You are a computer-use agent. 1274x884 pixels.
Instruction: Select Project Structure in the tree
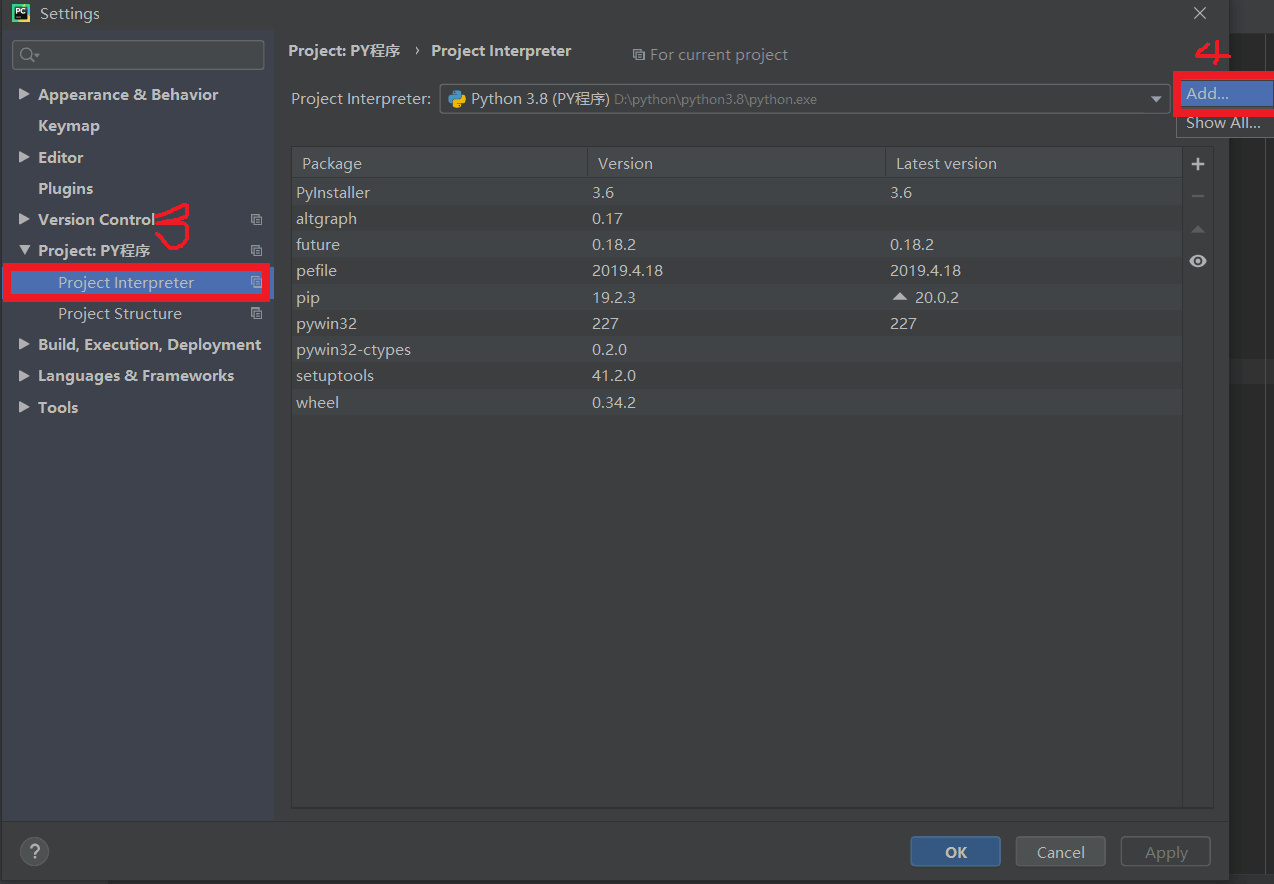point(120,314)
